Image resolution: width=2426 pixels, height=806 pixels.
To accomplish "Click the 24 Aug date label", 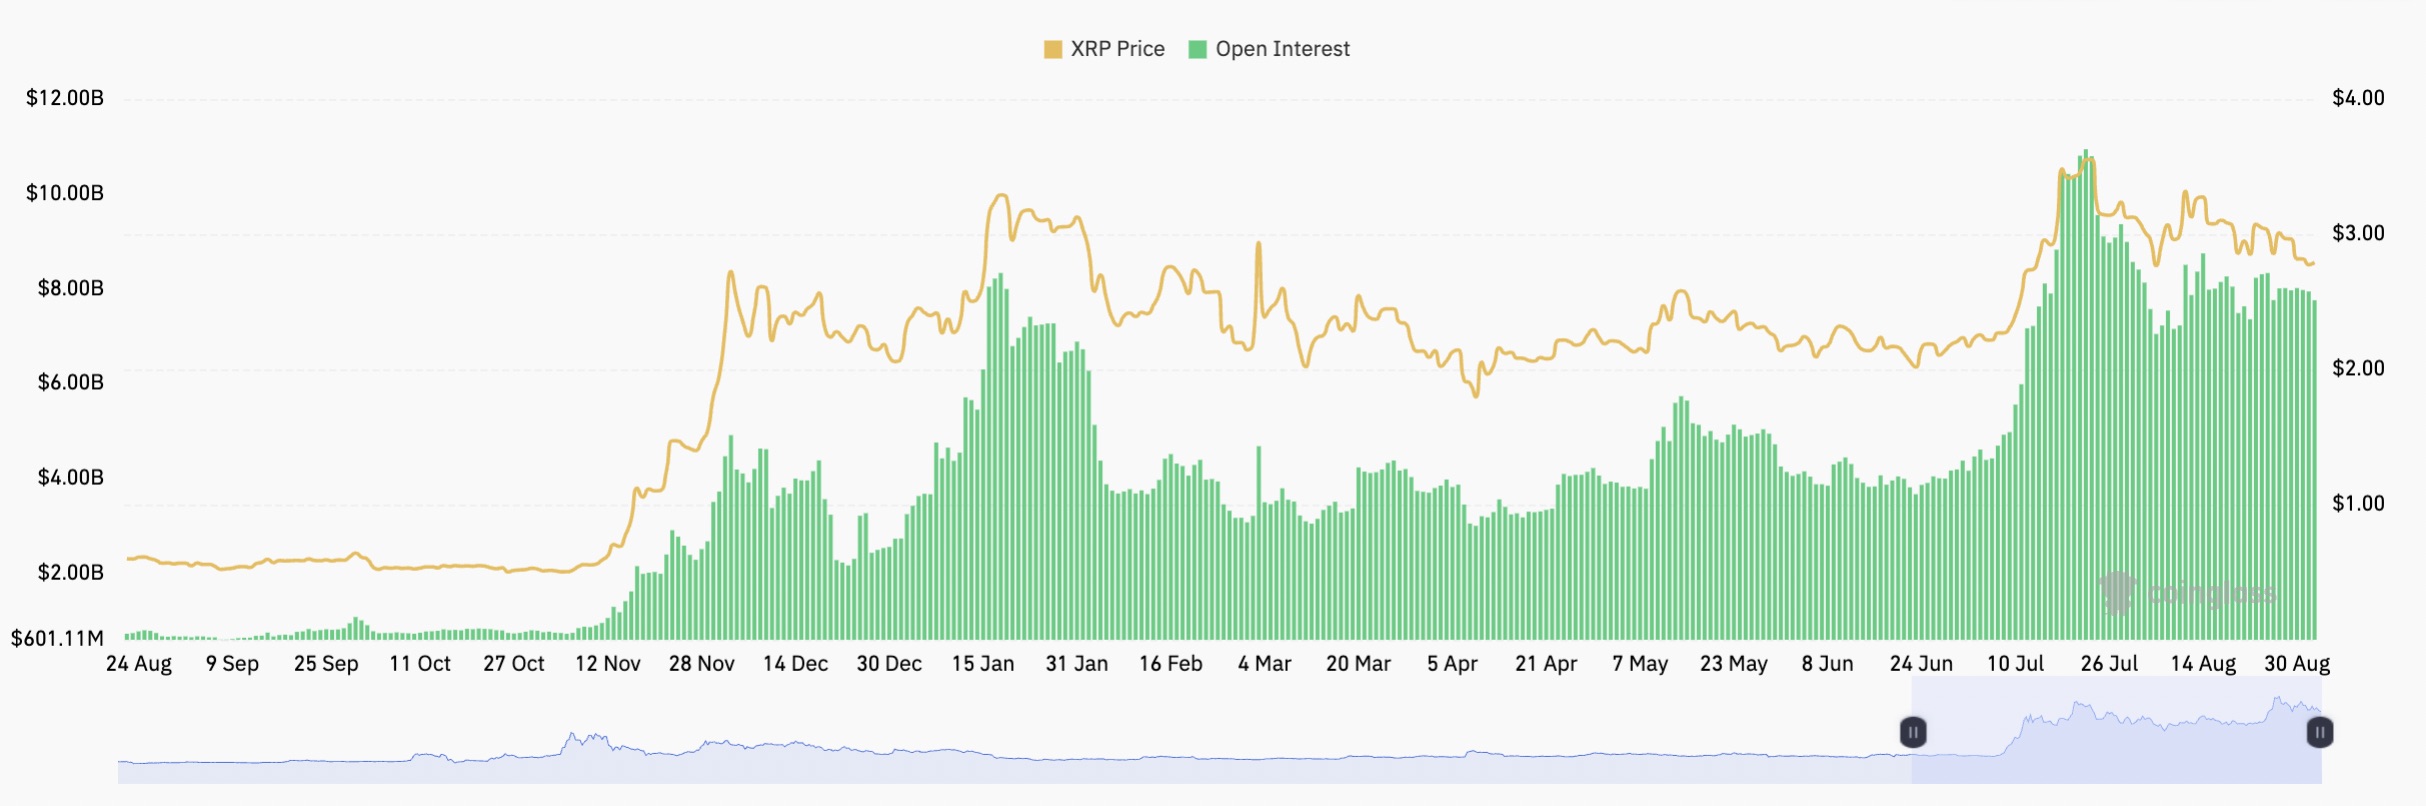I will coord(139,664).
